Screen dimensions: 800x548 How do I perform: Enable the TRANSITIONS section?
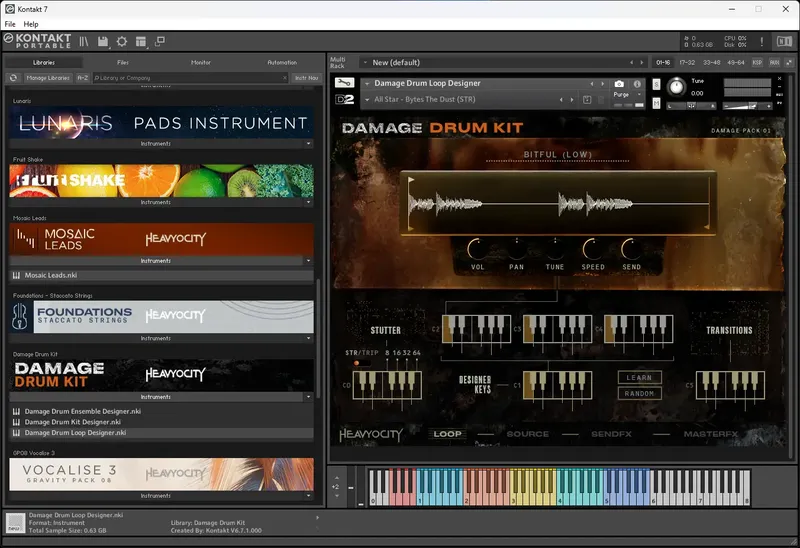tap(729, 330)
